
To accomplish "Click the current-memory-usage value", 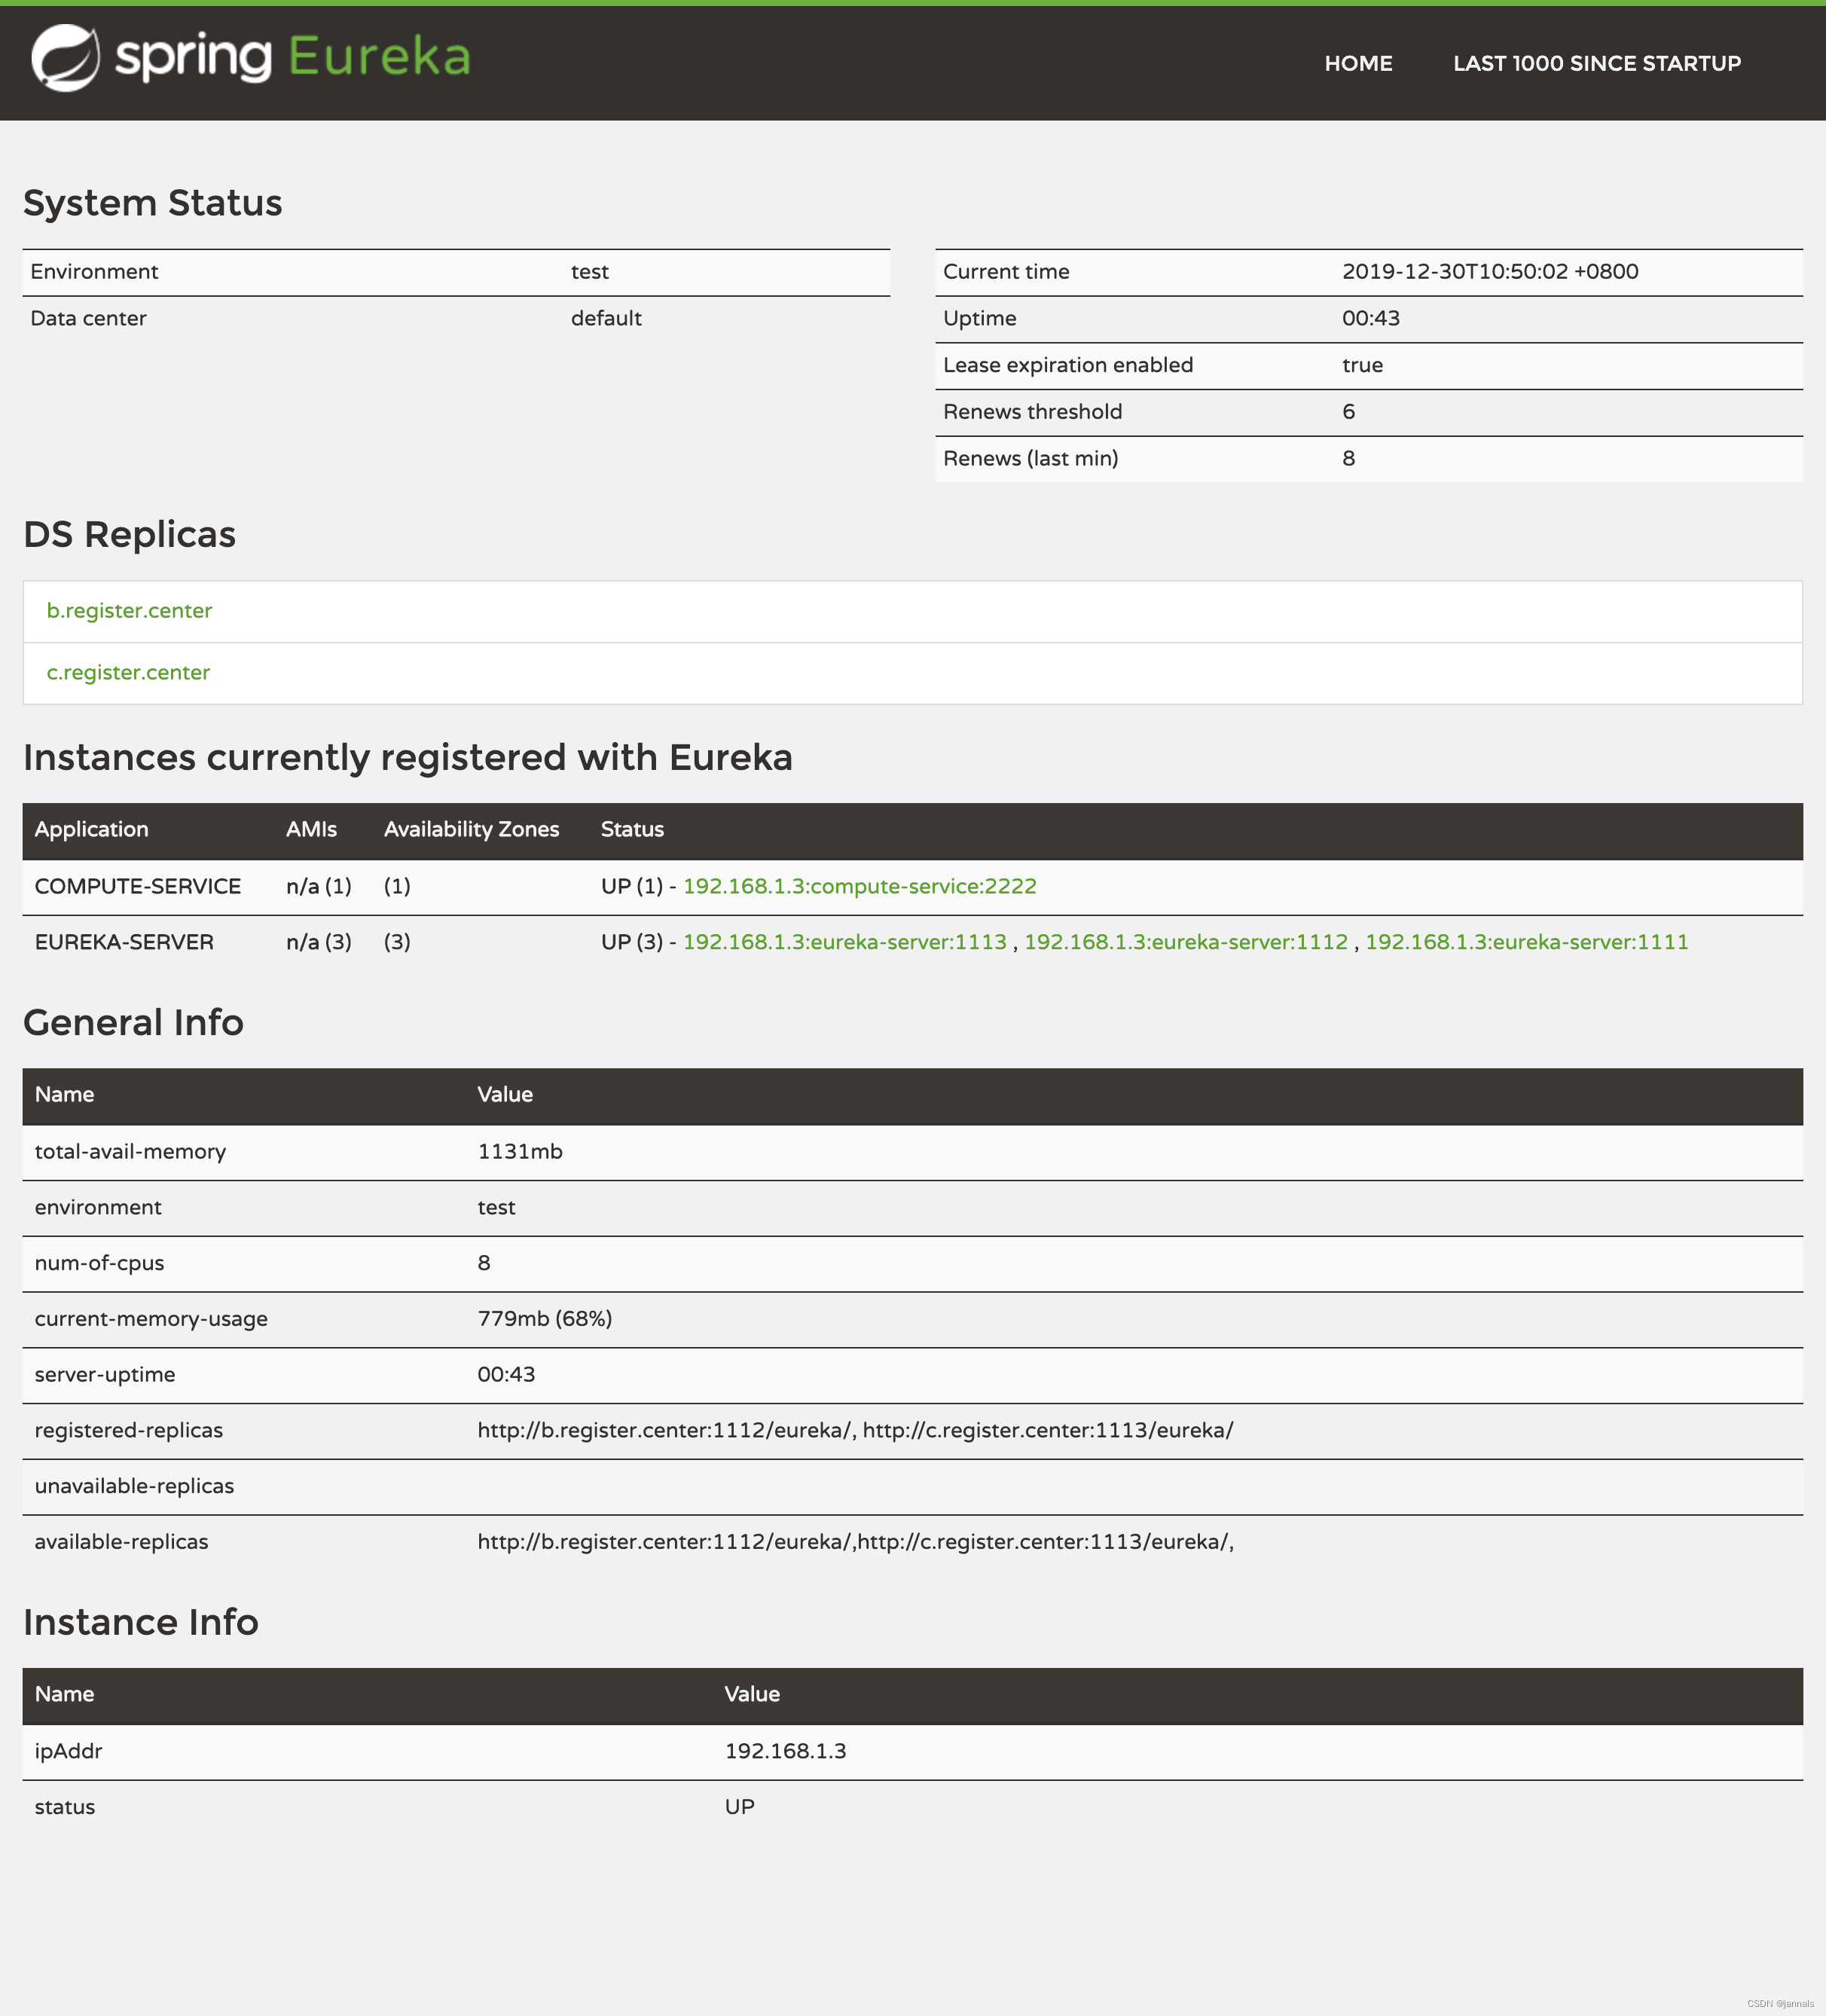I will click(544, 1319).
